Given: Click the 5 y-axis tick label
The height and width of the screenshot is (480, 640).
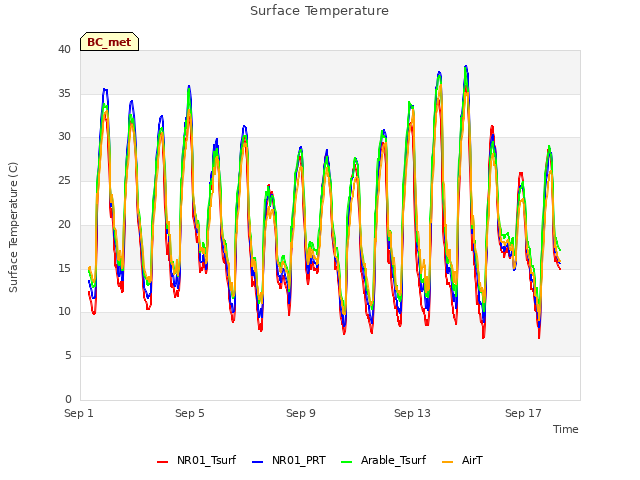Looking at the screenshot, I should 68,356.
